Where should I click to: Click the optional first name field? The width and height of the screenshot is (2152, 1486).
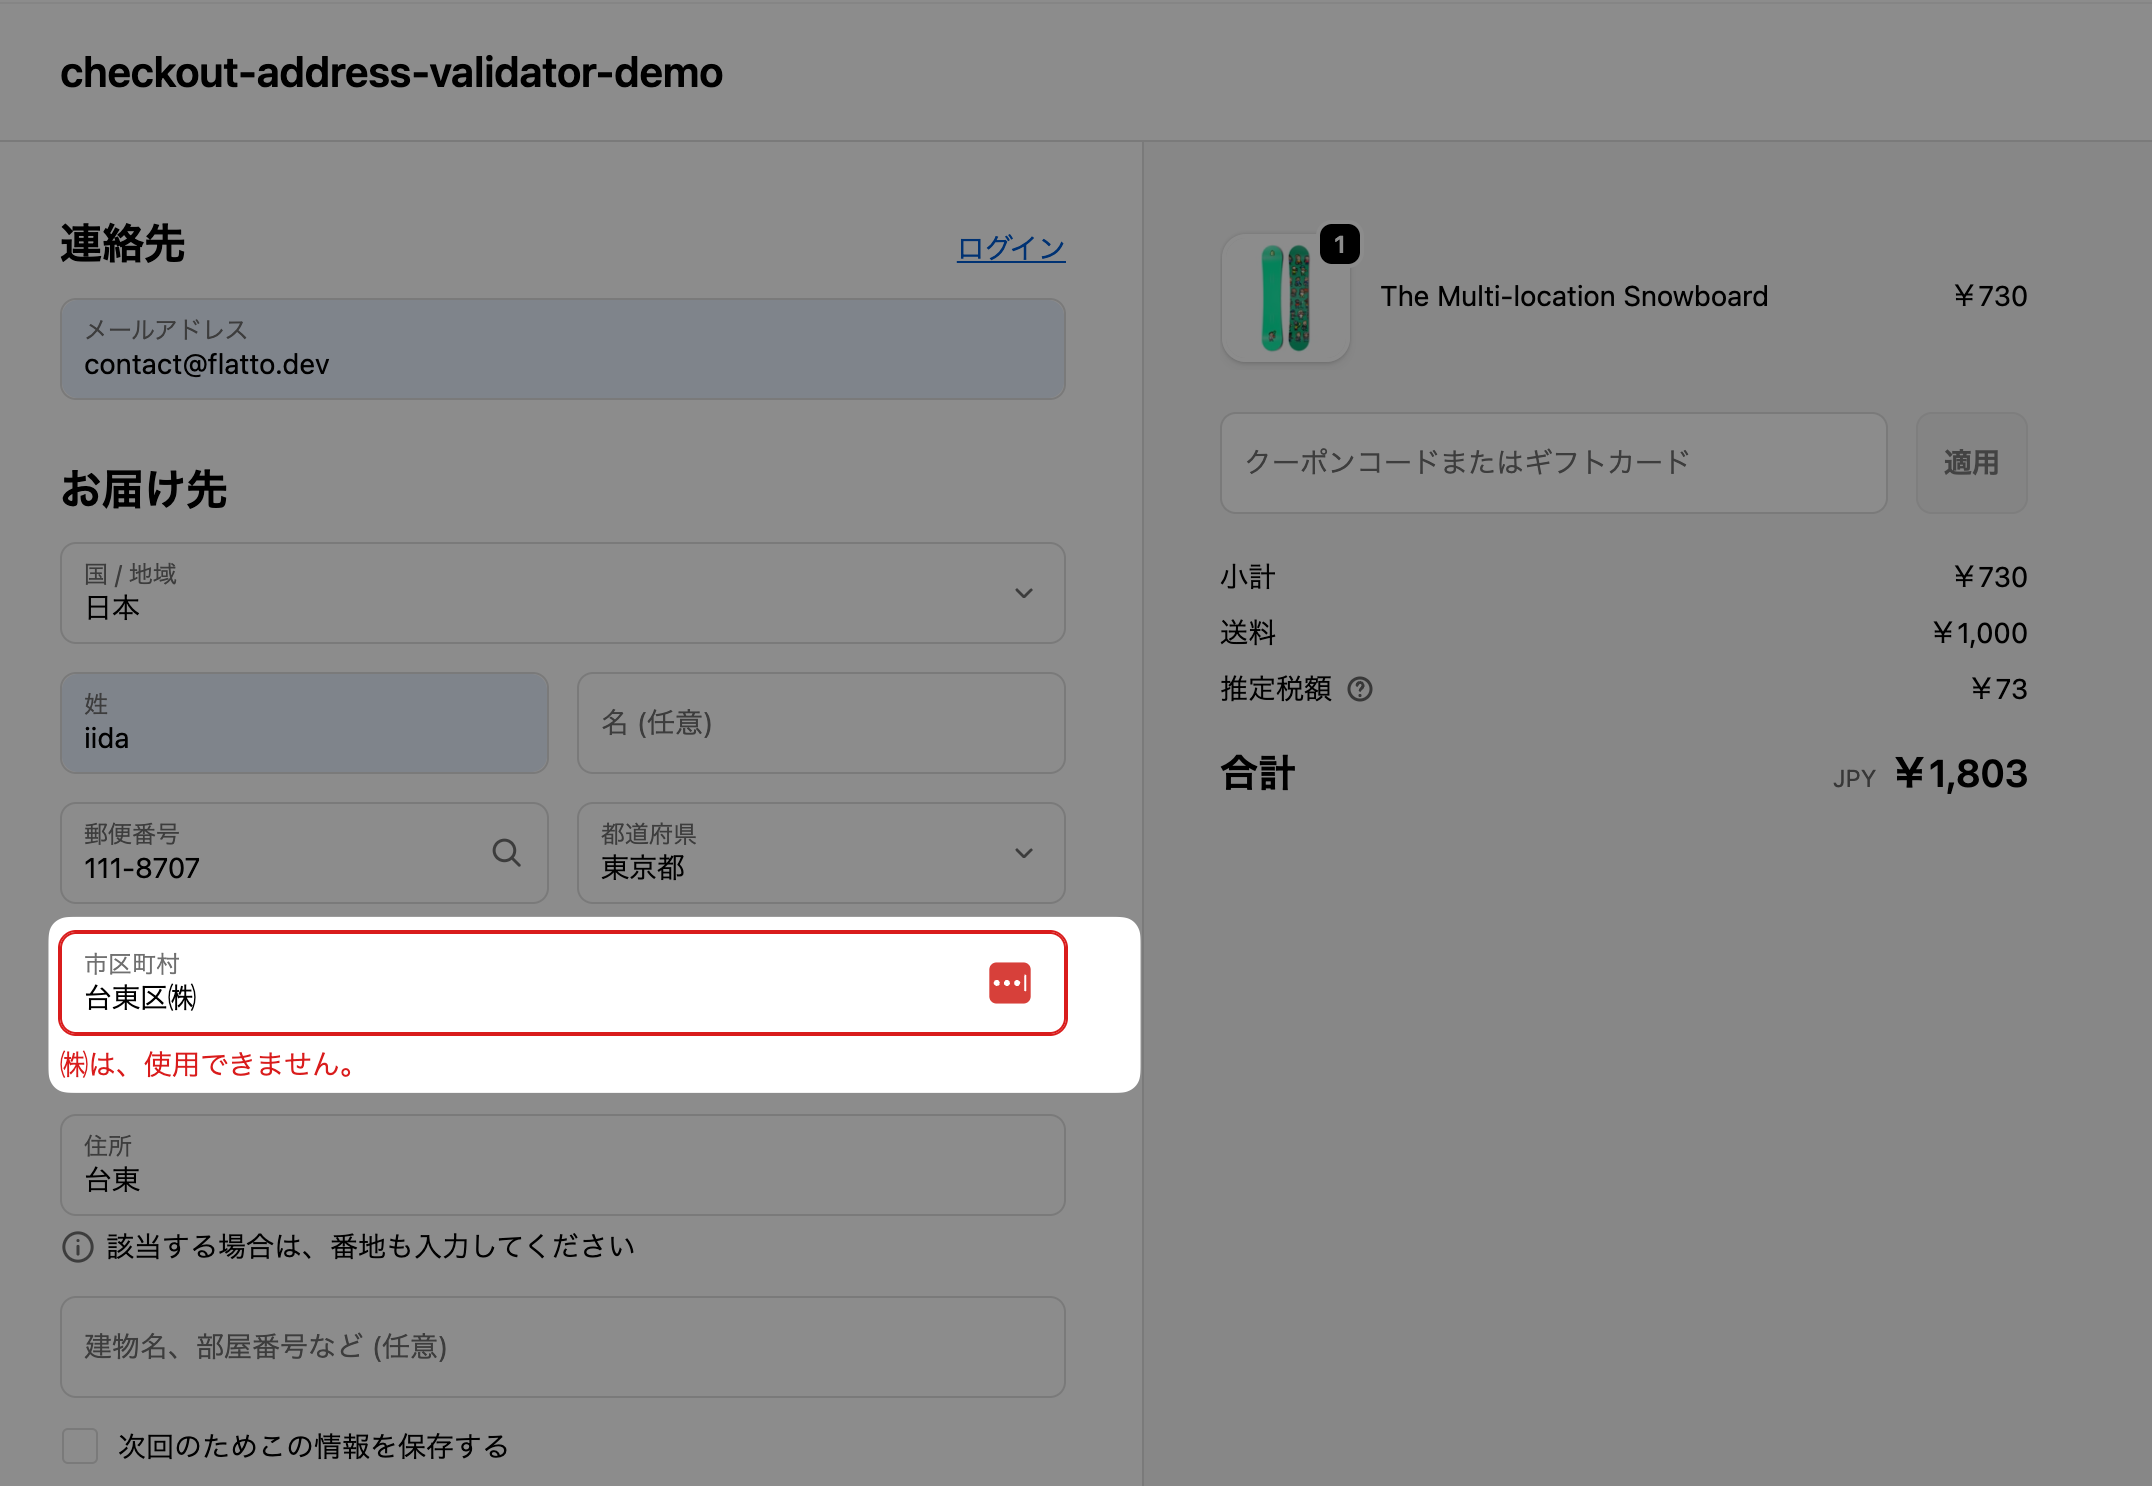tap(820, 723)
